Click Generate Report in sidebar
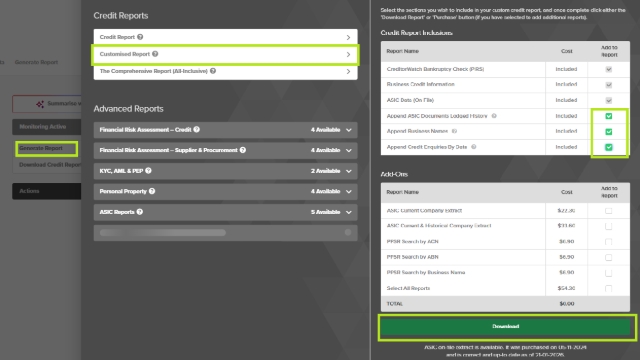Viewport: 640px width, 360px height. (x=47, y=149)
